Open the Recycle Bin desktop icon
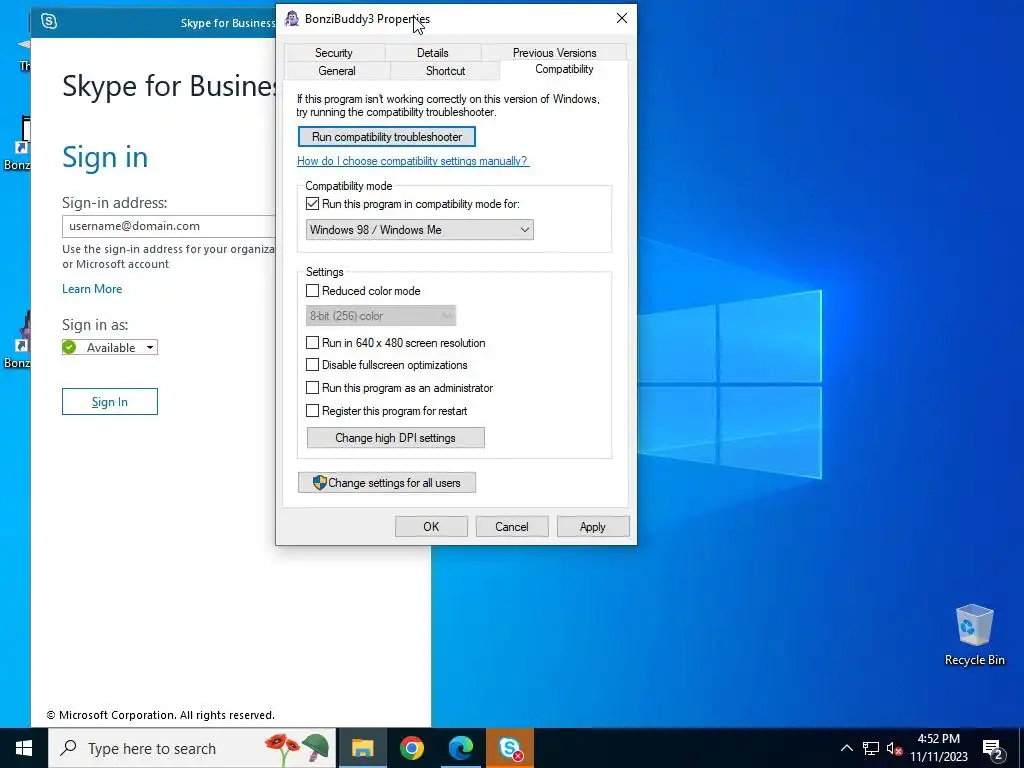The height and width of the screenshot is (768, 1024). (974, 635)
